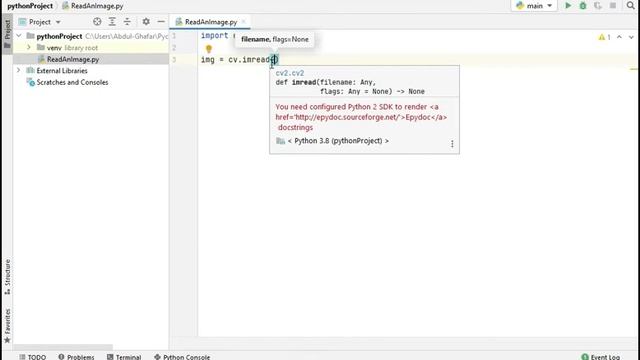The image size is (640, 360).
Task: Click the project panel horizontal scrollbar
Action: click(x=62, y=347)
